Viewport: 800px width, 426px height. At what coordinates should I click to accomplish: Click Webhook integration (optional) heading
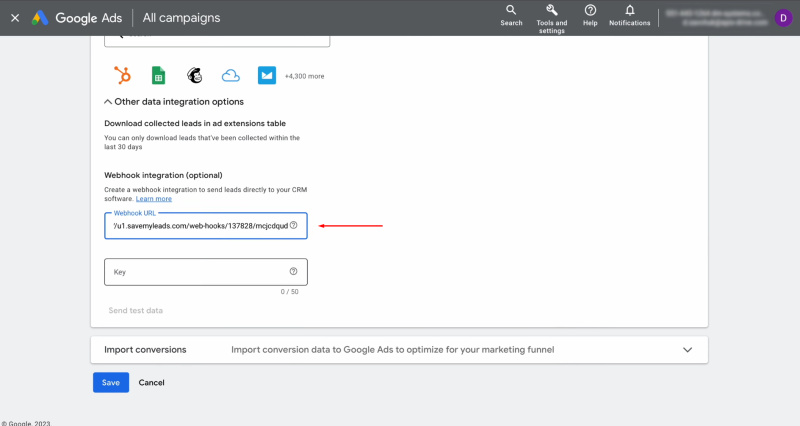click(163, 175)
